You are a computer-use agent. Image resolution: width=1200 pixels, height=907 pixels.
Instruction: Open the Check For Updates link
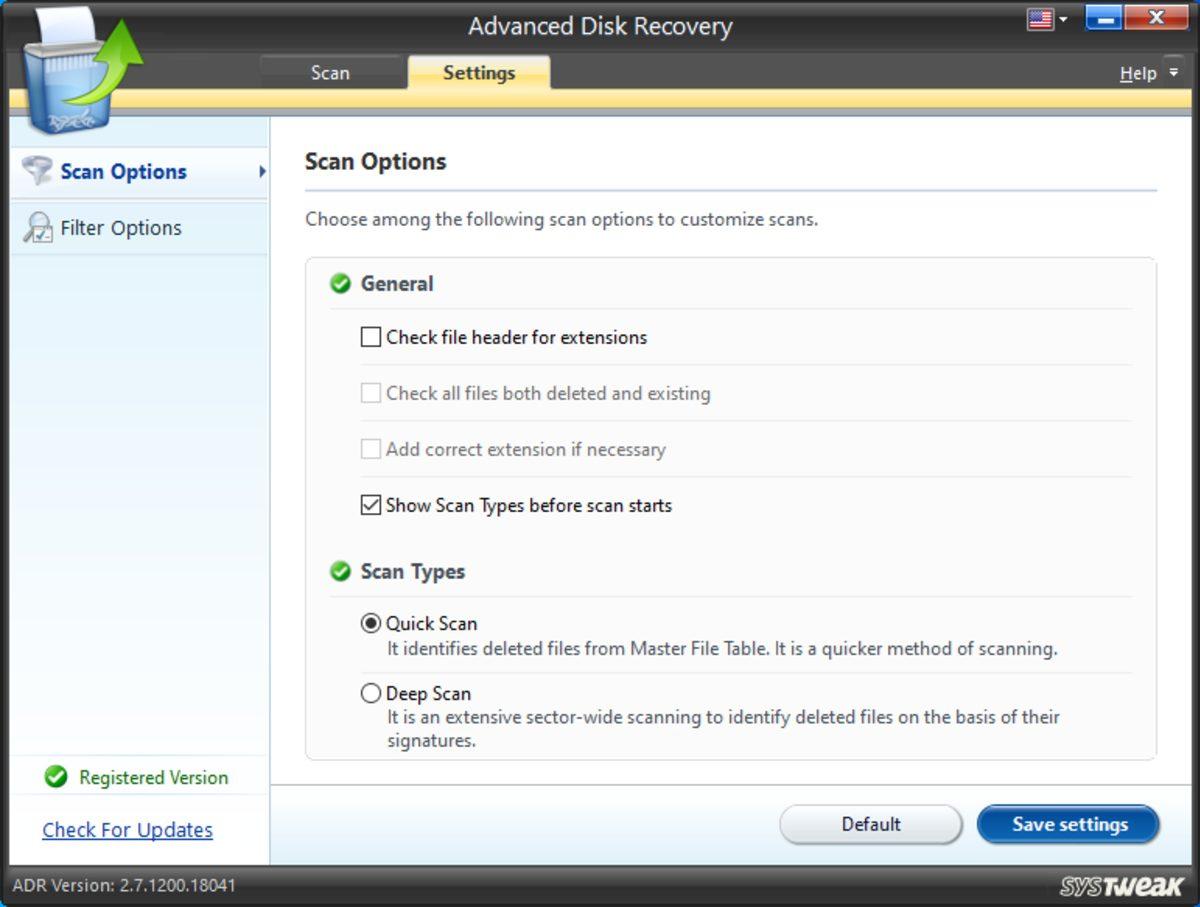127,830
